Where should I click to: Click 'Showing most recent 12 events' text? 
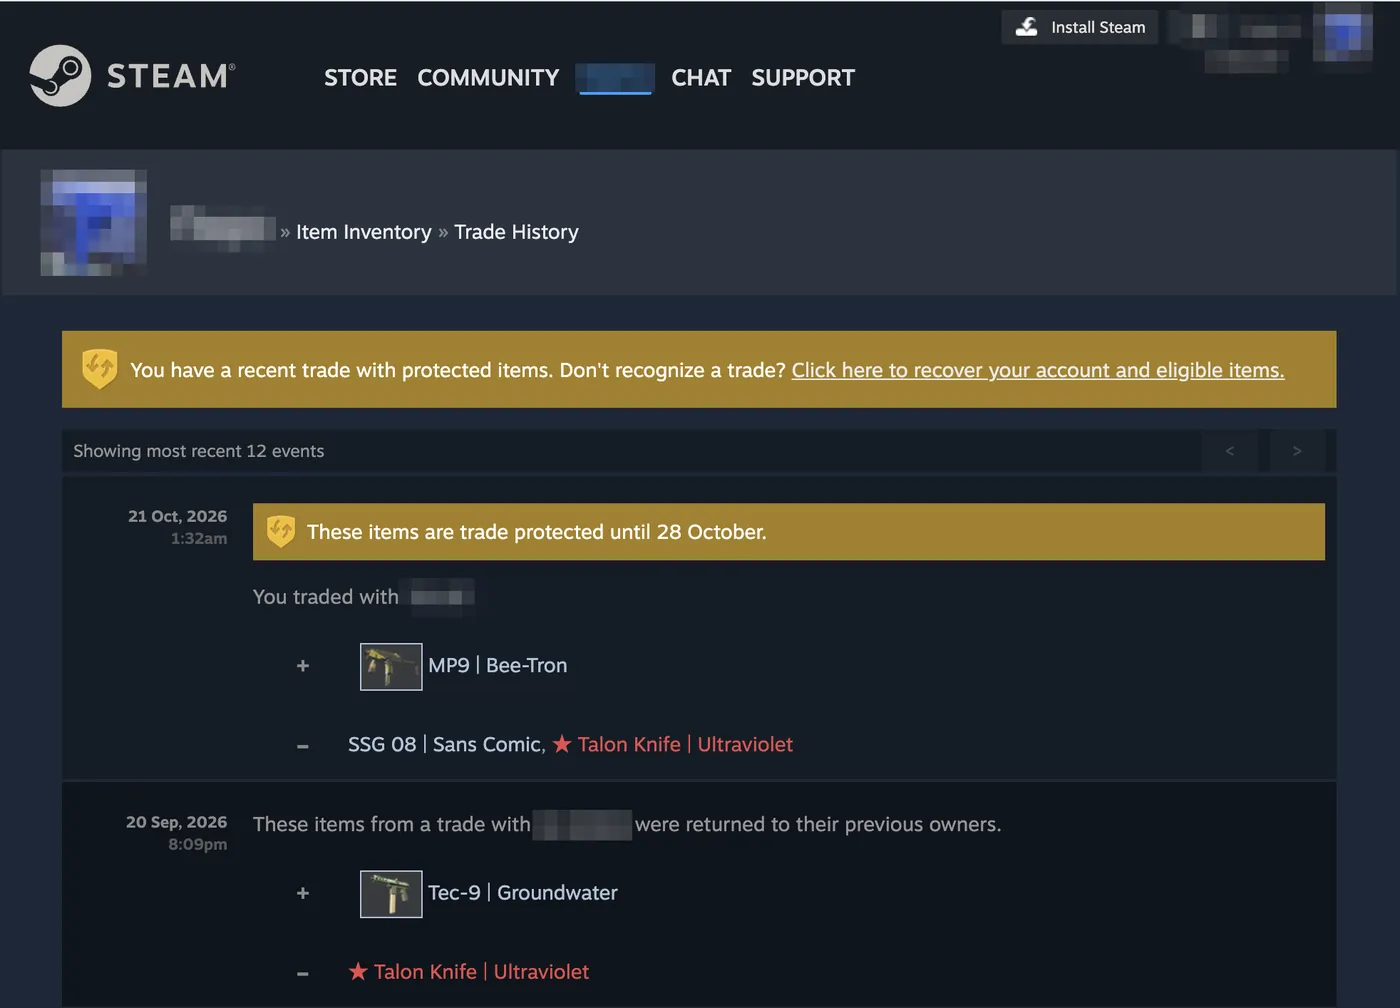(199, 451)
